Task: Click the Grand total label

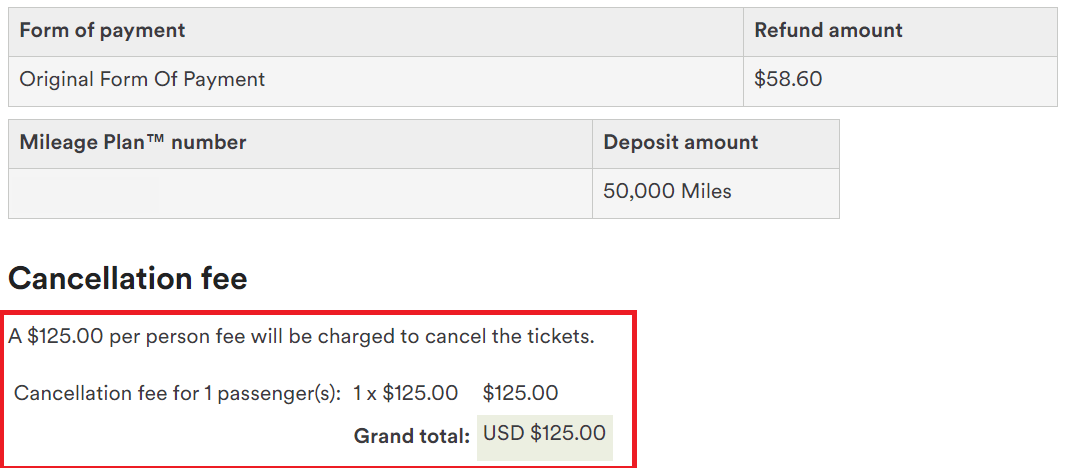Action: [x=412, y=436]
